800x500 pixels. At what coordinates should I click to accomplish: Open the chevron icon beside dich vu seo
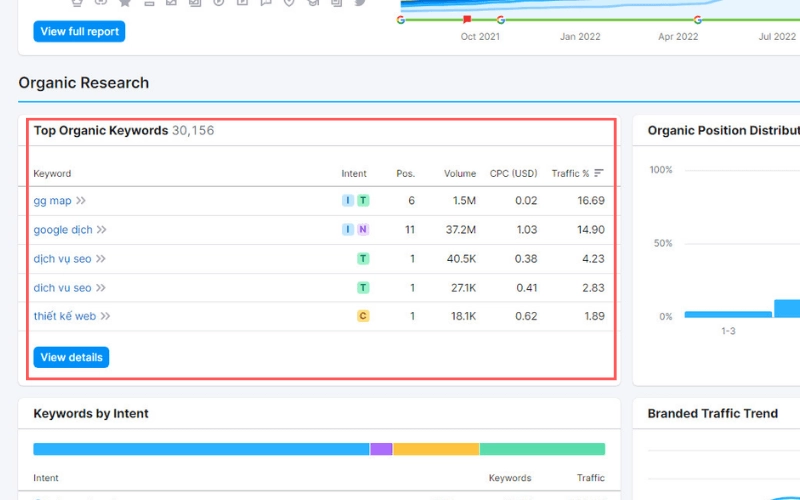pos(101,288)
